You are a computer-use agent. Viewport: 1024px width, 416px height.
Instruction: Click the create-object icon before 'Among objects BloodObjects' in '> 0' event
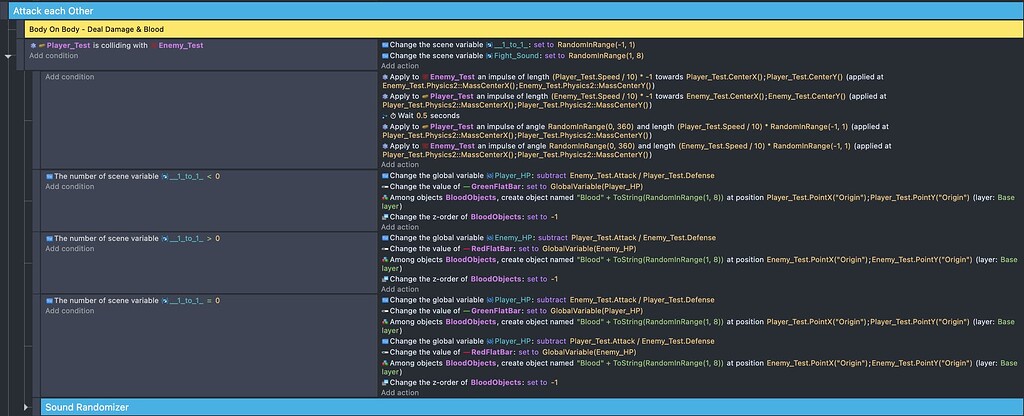(385, 259)
